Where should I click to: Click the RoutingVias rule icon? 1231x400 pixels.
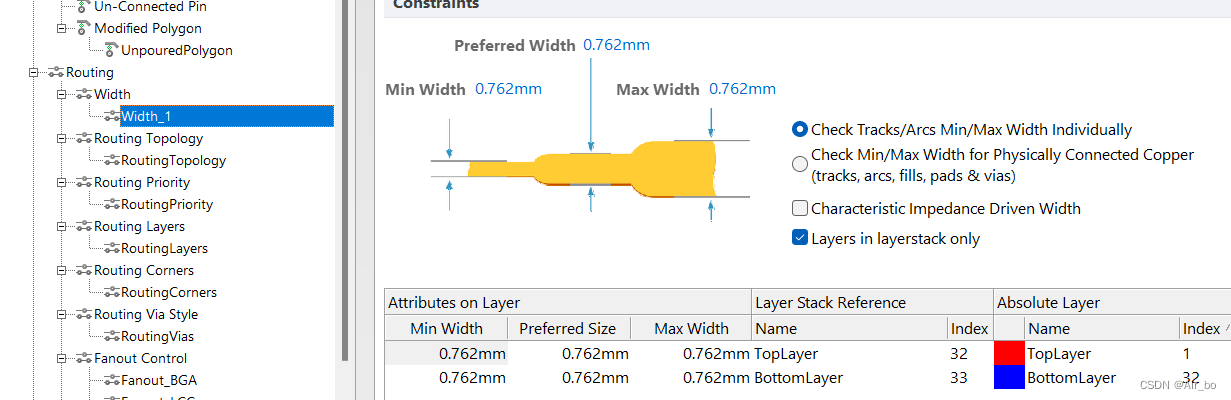110,336
